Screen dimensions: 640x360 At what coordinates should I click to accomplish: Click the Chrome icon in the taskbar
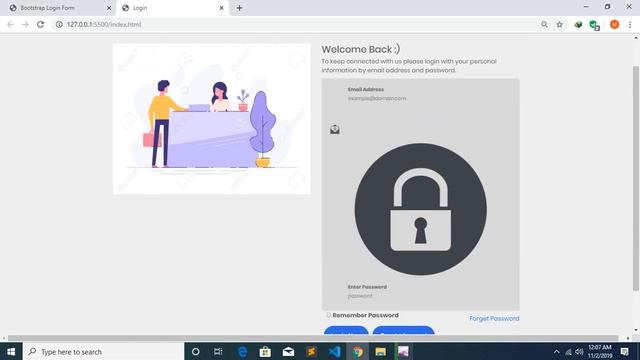[x=358, y=351]
